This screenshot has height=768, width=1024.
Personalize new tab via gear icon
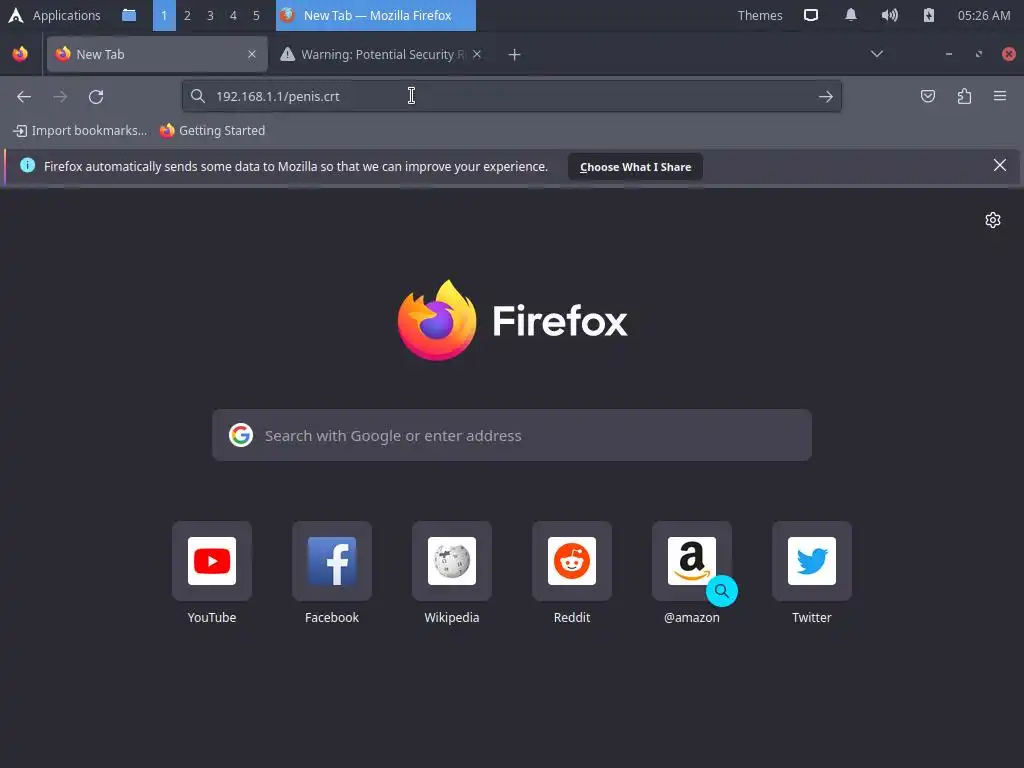tap(993, 220)
